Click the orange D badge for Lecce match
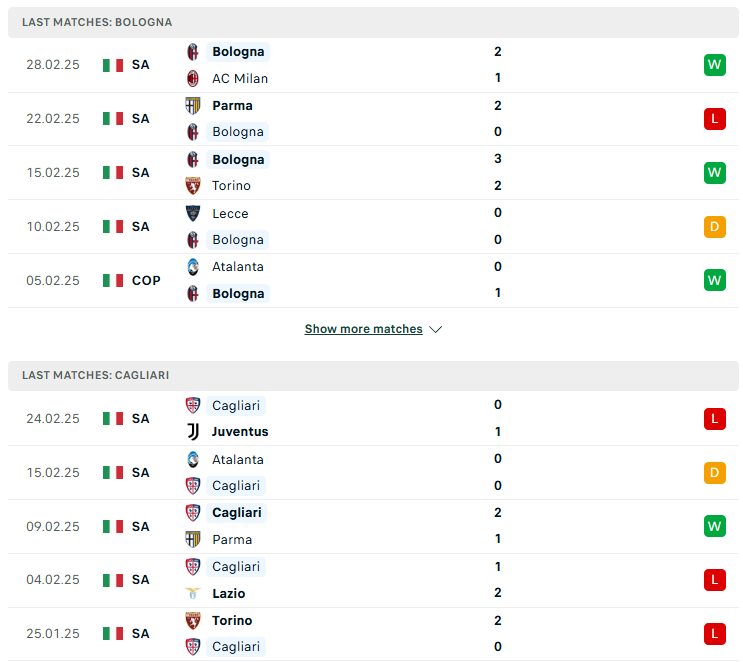Viewport: 743px width, 662px height. click(x=715, y=227)
